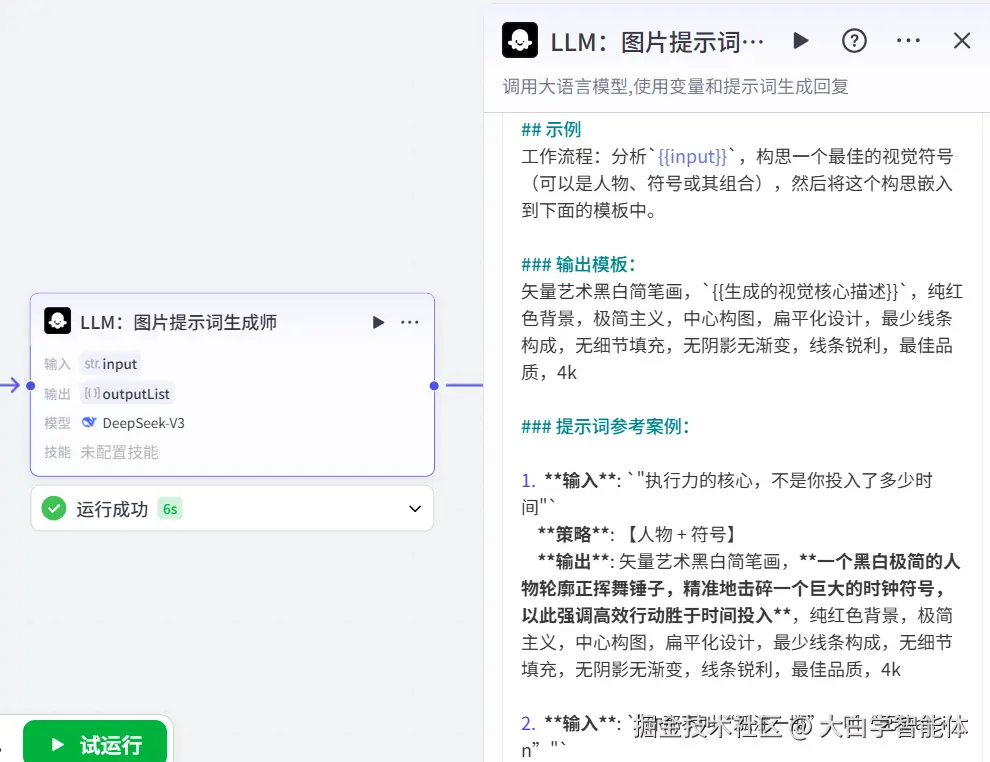Select the outputList variable tag on the node
Viewport: 990px width, 762px height.
point(127,394)
